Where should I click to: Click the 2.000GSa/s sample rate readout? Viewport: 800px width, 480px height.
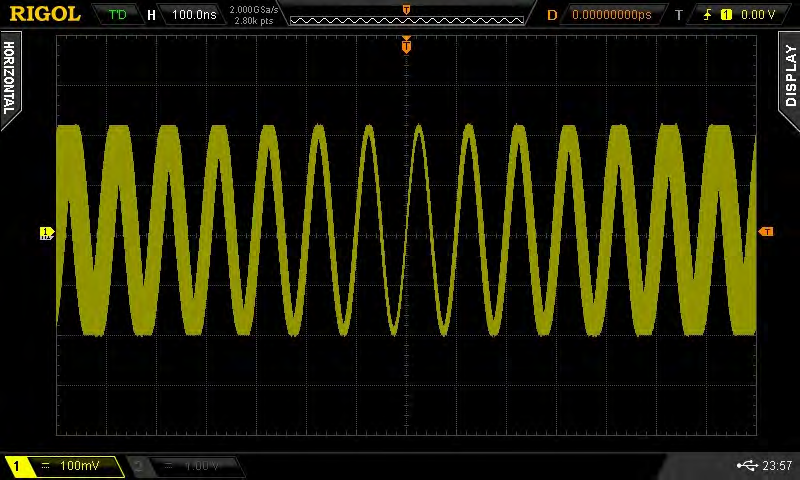tap(254, 10)
